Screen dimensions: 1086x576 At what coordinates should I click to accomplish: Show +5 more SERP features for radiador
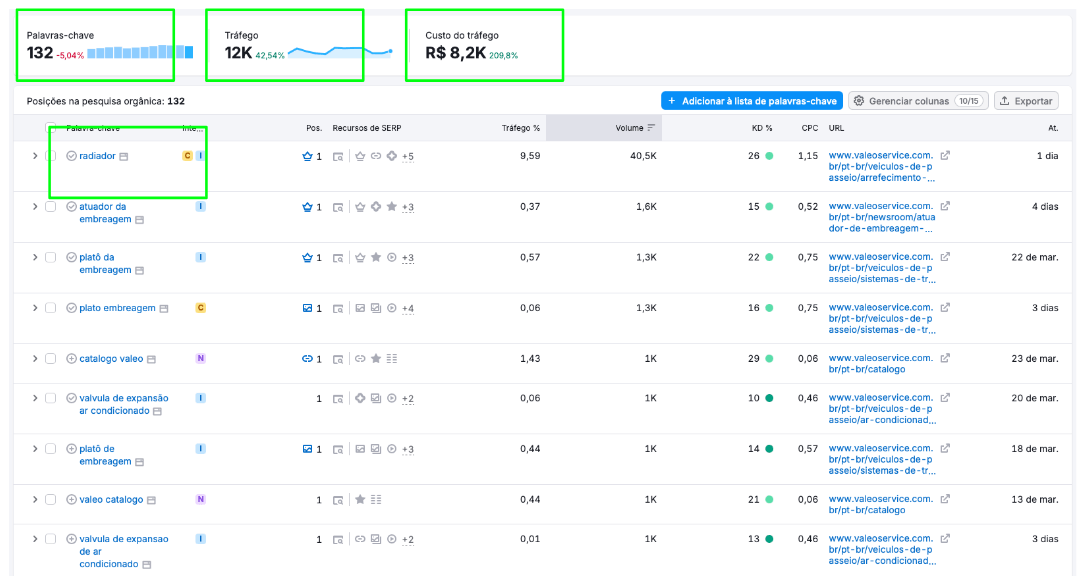tap(408, 157)
